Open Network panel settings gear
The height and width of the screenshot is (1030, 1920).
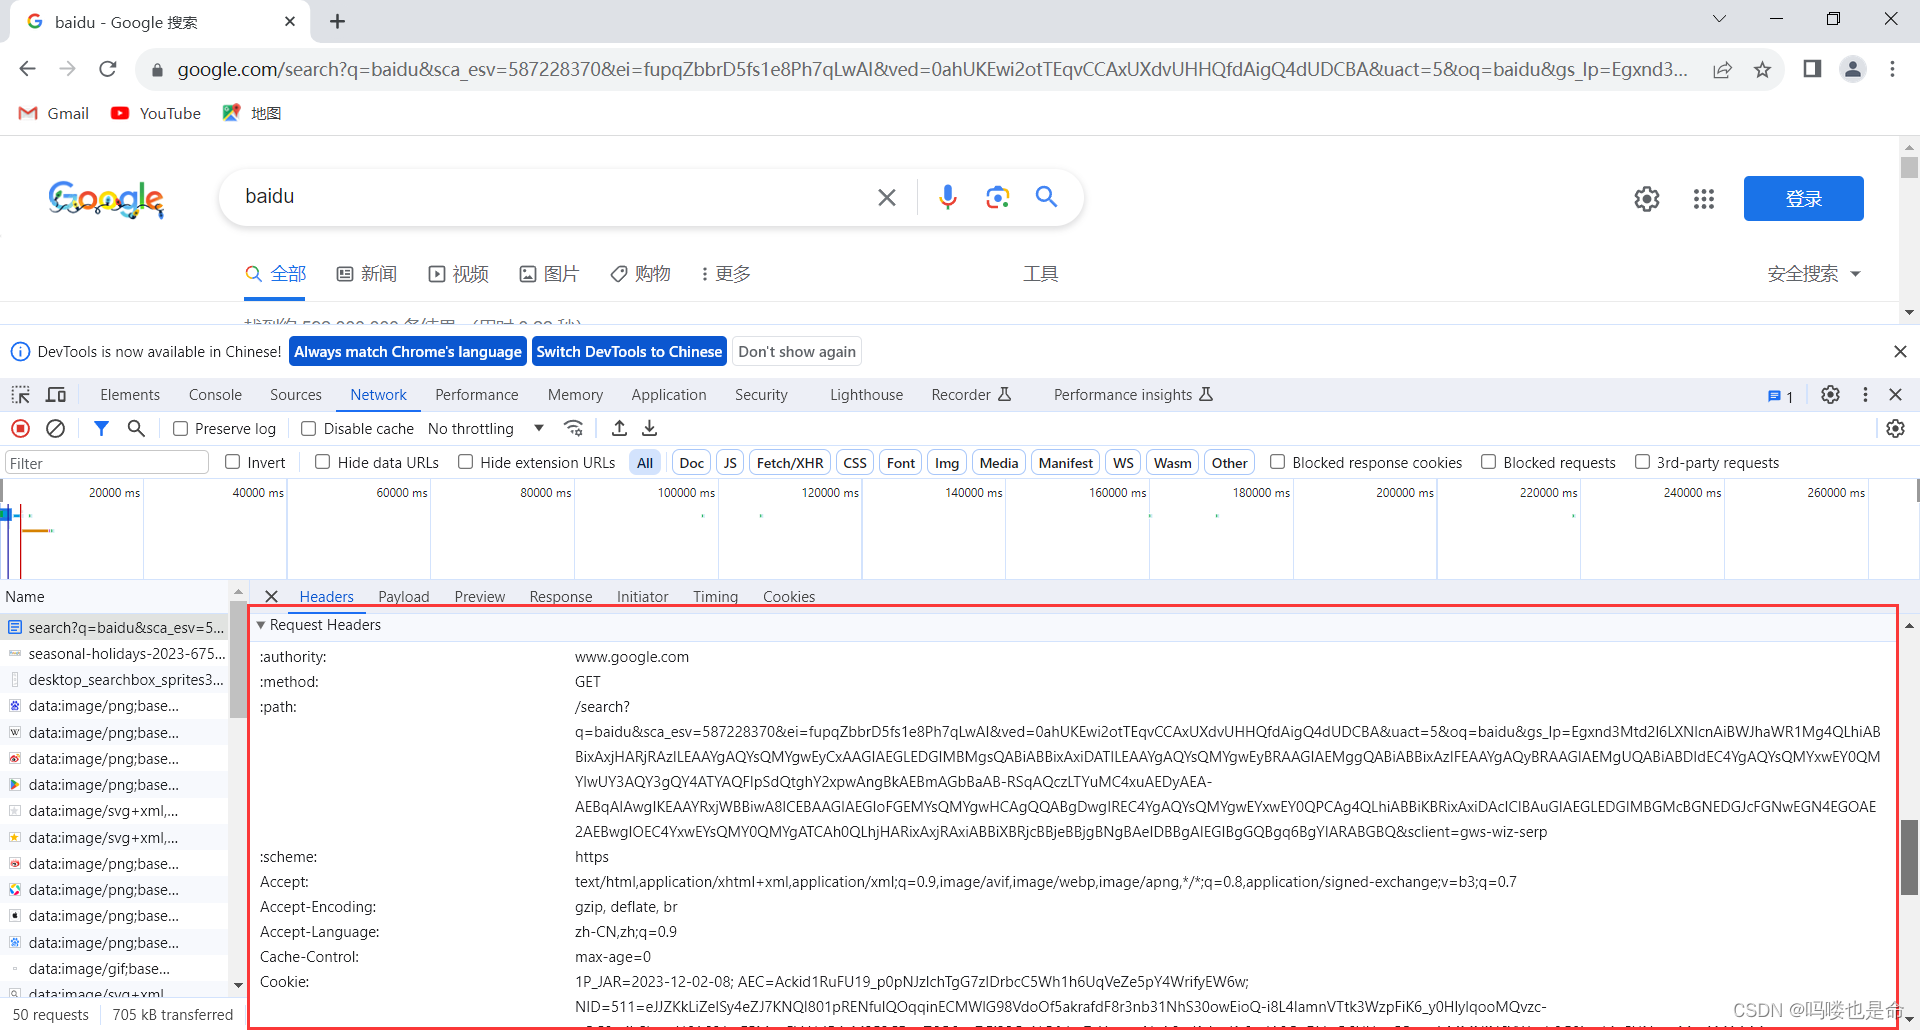(x=1895, y=428)
